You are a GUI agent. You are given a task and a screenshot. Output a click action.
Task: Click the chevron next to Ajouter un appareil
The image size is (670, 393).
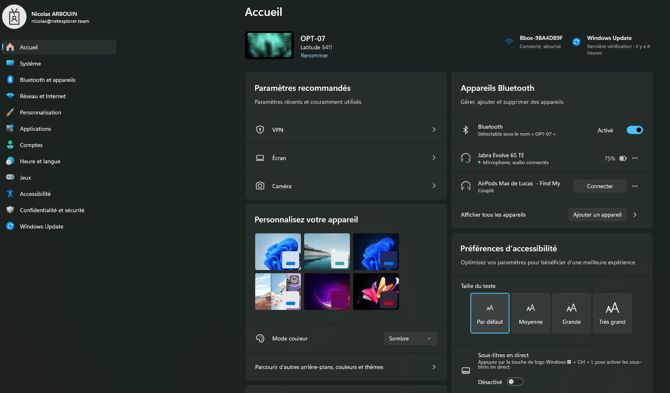pyautogui.click(x=635, y=214)
